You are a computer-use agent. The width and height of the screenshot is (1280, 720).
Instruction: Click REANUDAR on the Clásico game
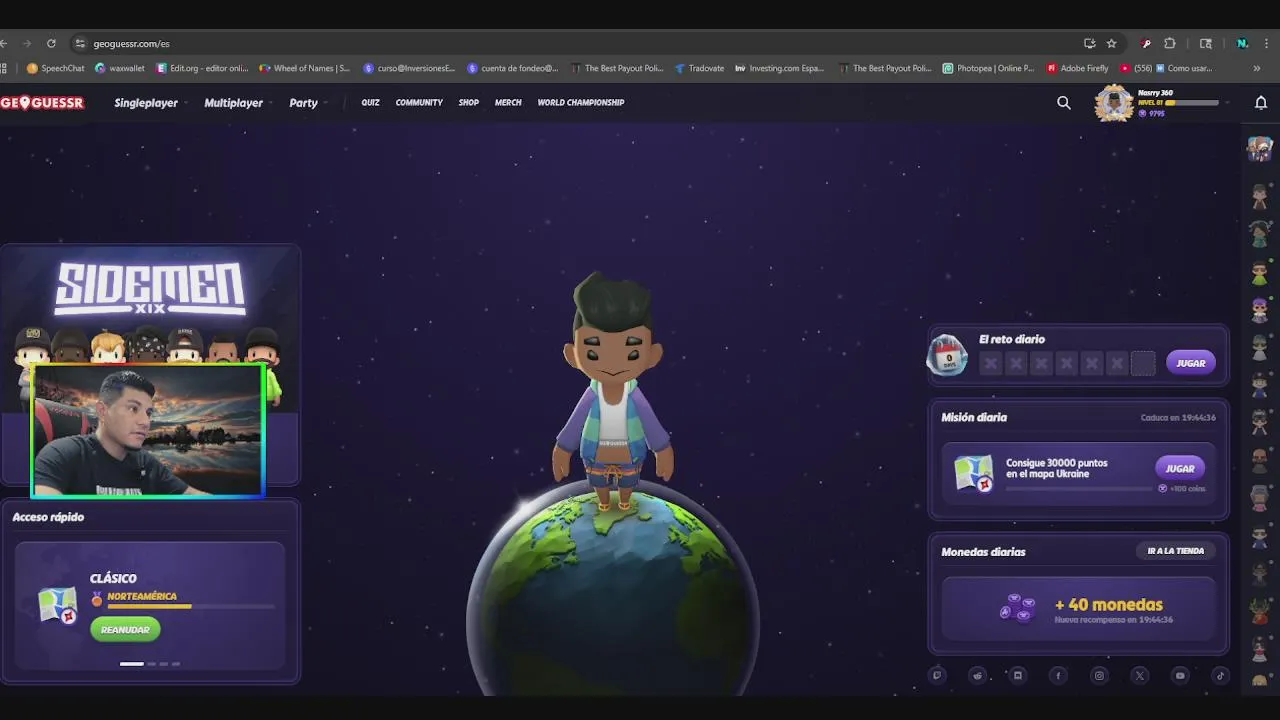(x=125, y=629)
